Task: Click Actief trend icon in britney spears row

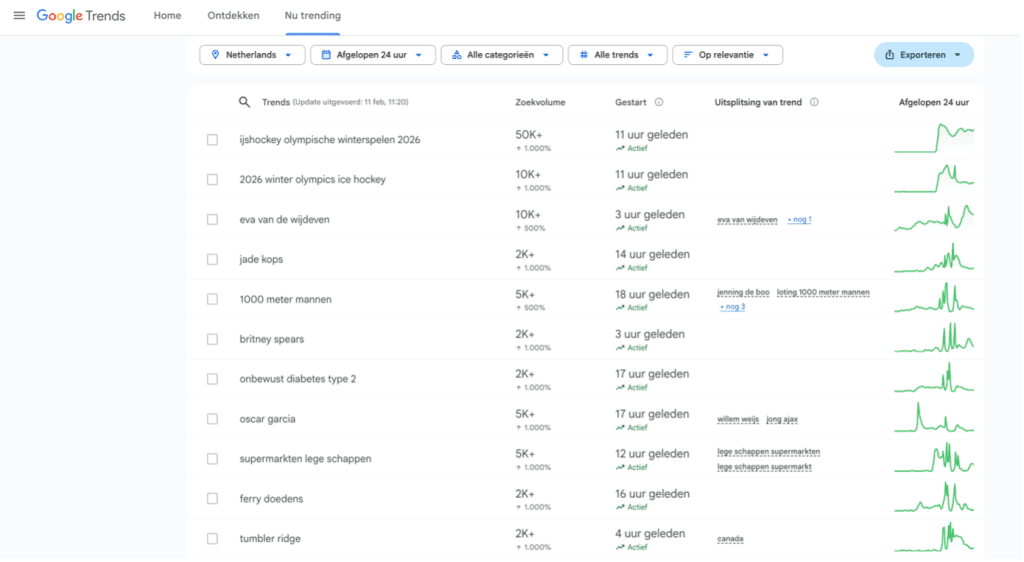Action: 620,347
